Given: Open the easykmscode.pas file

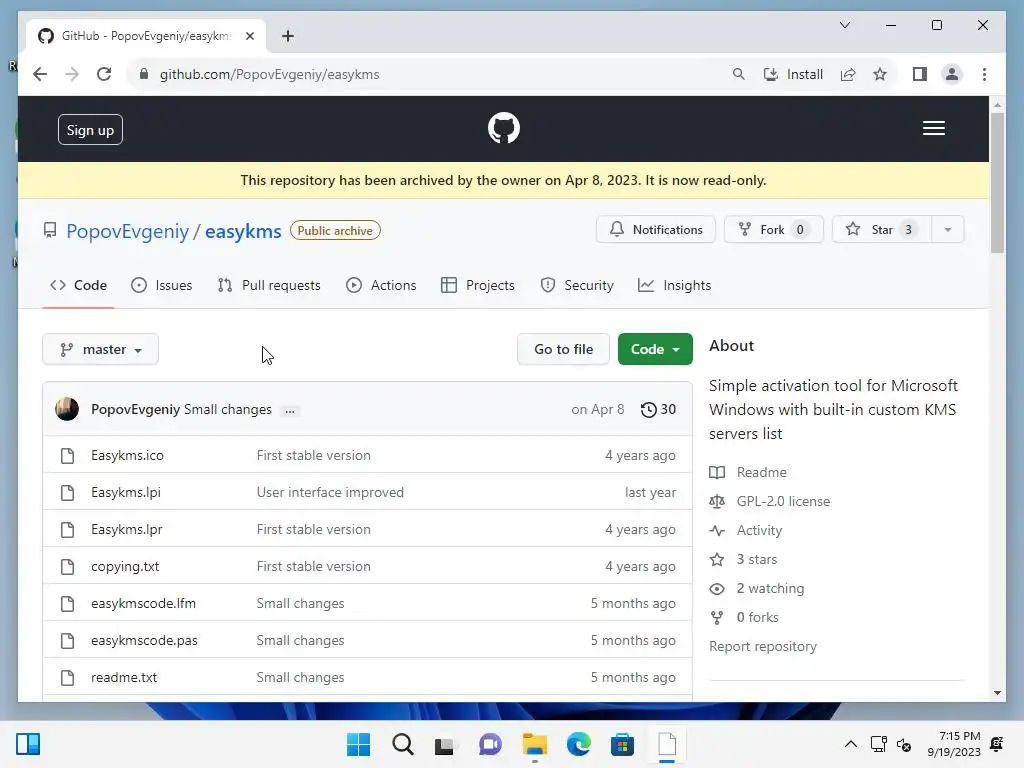Looking at the screenshot, I should click(x=144, y=641).
